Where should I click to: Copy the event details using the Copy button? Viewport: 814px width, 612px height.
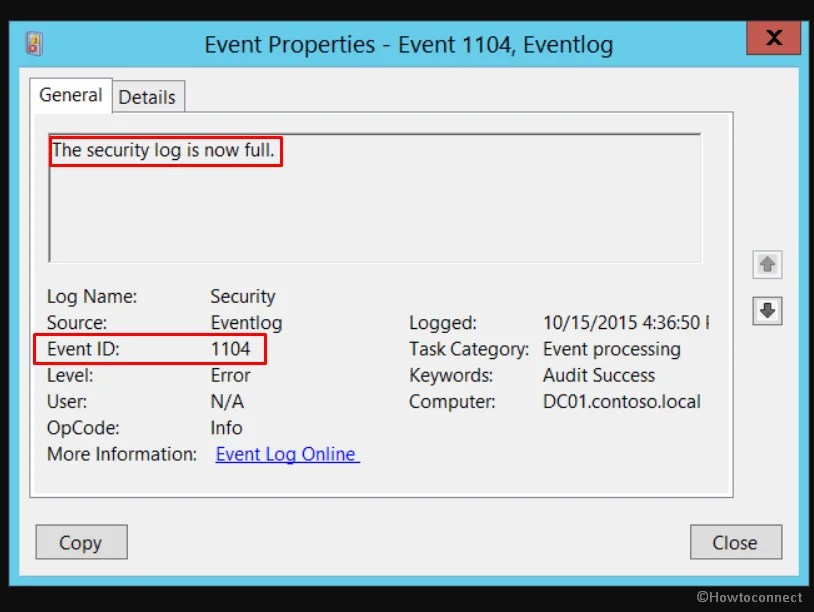[80, 542]
